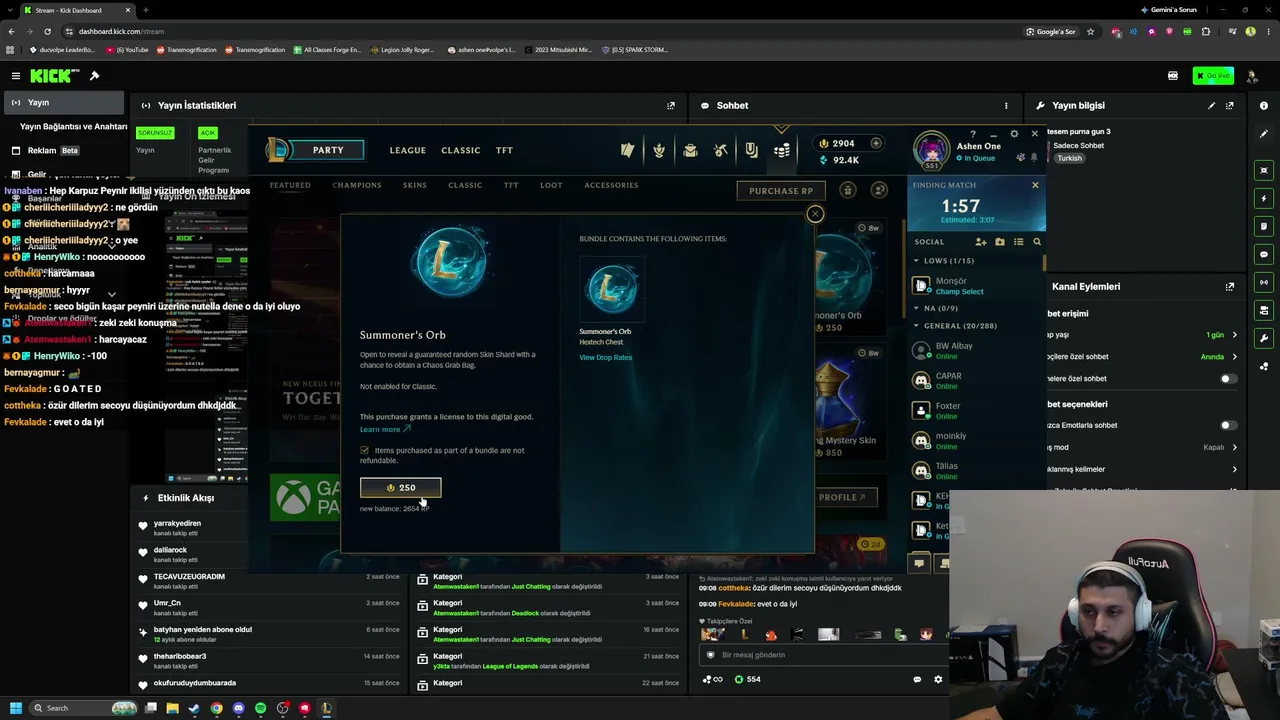Viewport: 1280px width, 720px height.
Task: Open the friends list view options icon
Action: (x=1018, y=242)
